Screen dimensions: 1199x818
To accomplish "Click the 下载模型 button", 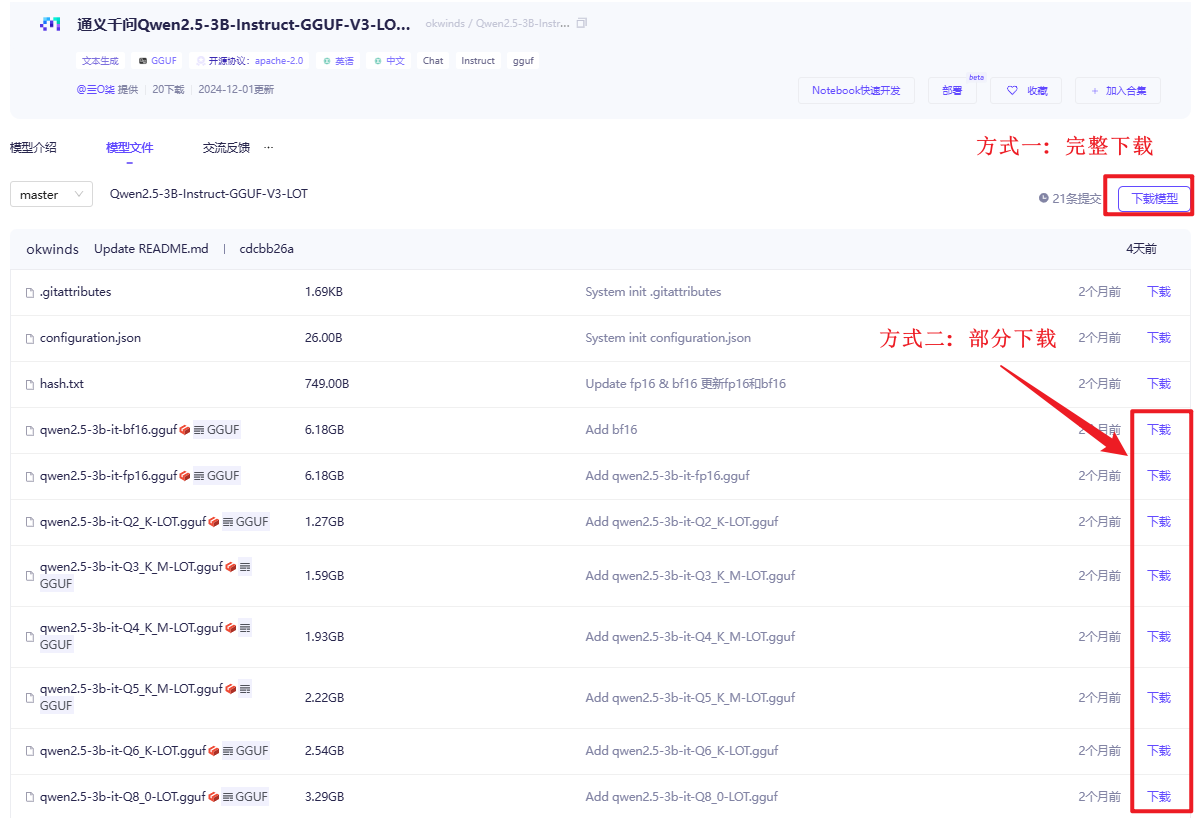I will [x=1154, y=199].
